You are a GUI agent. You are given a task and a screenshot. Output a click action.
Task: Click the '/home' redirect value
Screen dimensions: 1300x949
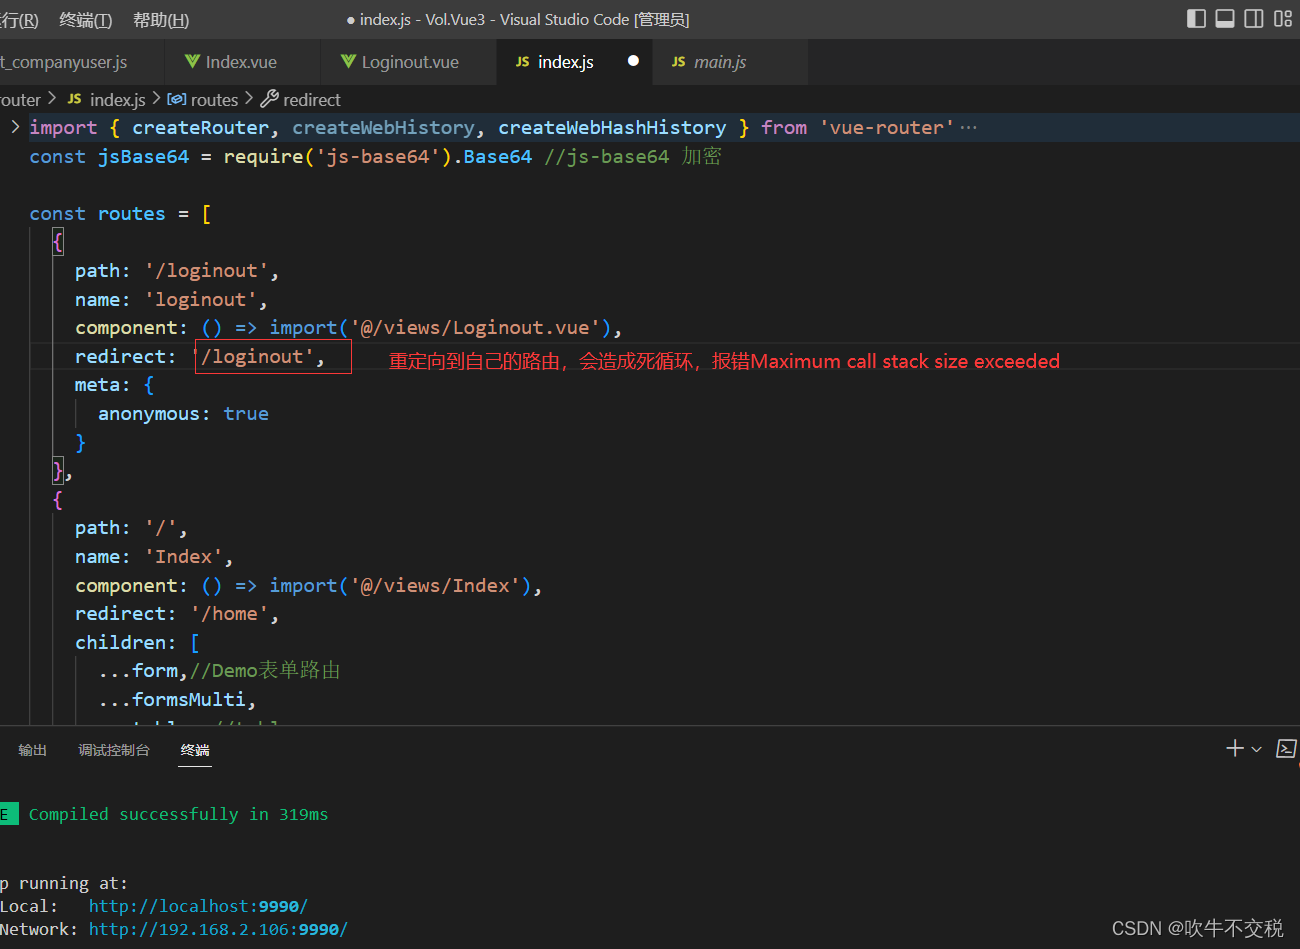point(229,614)
